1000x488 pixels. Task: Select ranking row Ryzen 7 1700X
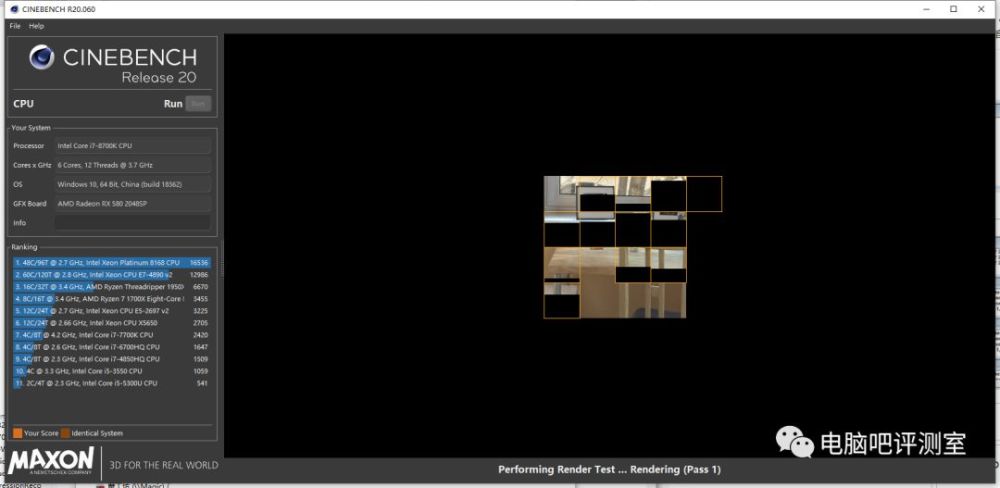(x=112, y=299)
